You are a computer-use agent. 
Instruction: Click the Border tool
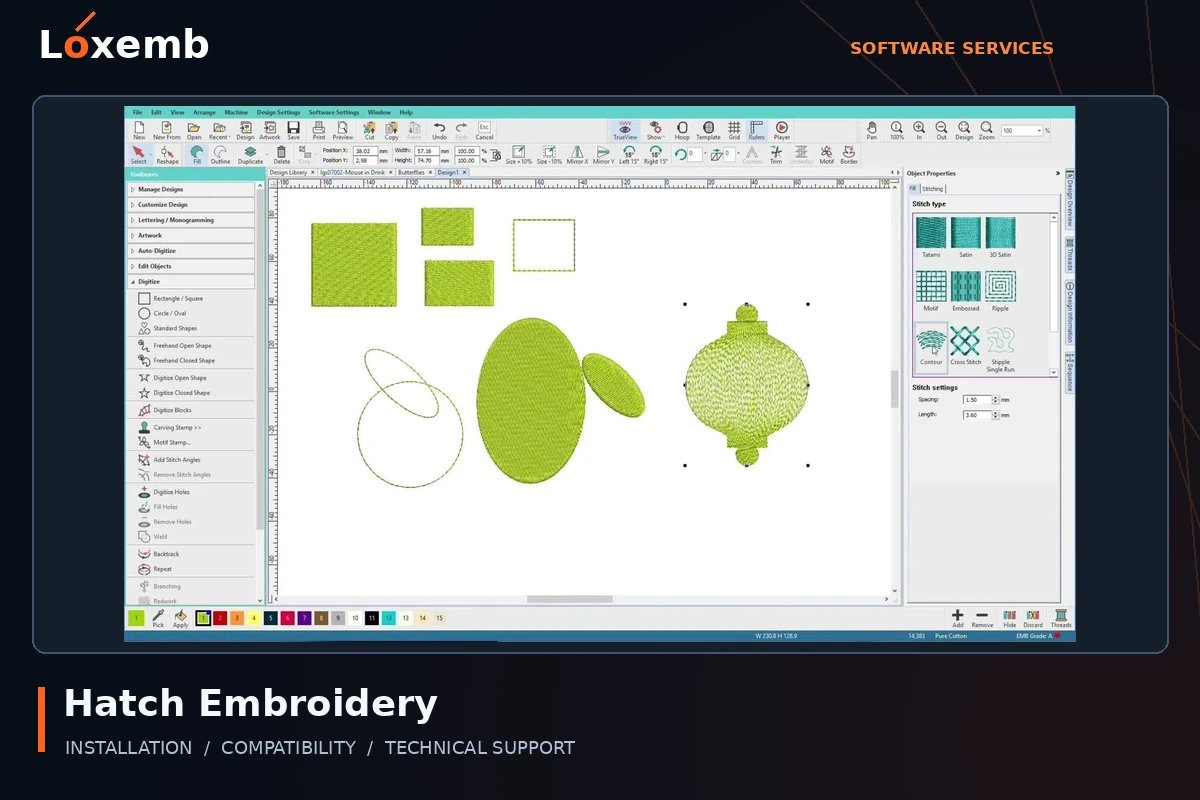click(849, 155)
